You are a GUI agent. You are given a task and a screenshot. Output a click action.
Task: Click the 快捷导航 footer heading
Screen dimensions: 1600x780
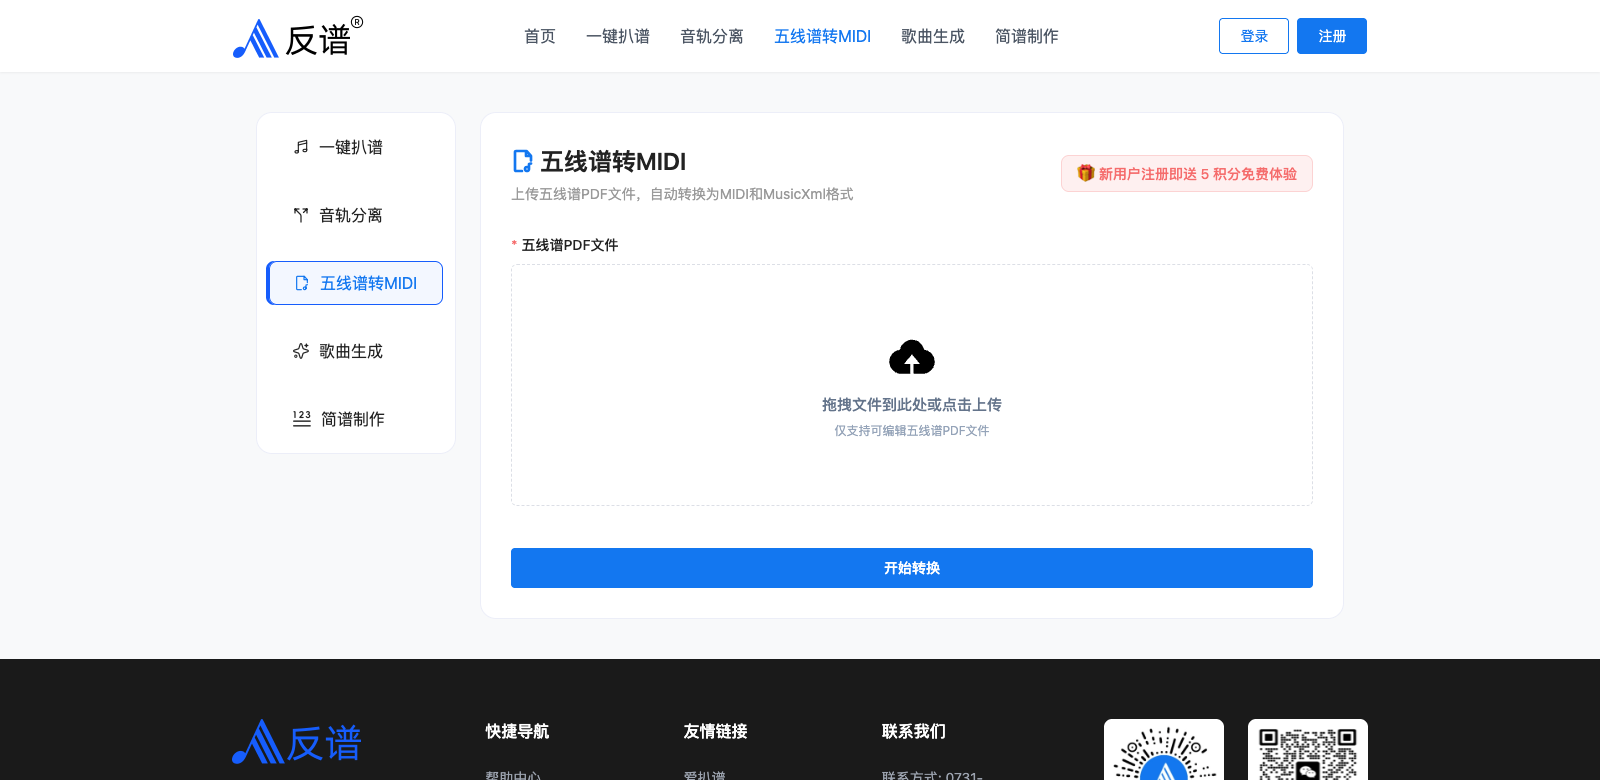click(517, 731)
